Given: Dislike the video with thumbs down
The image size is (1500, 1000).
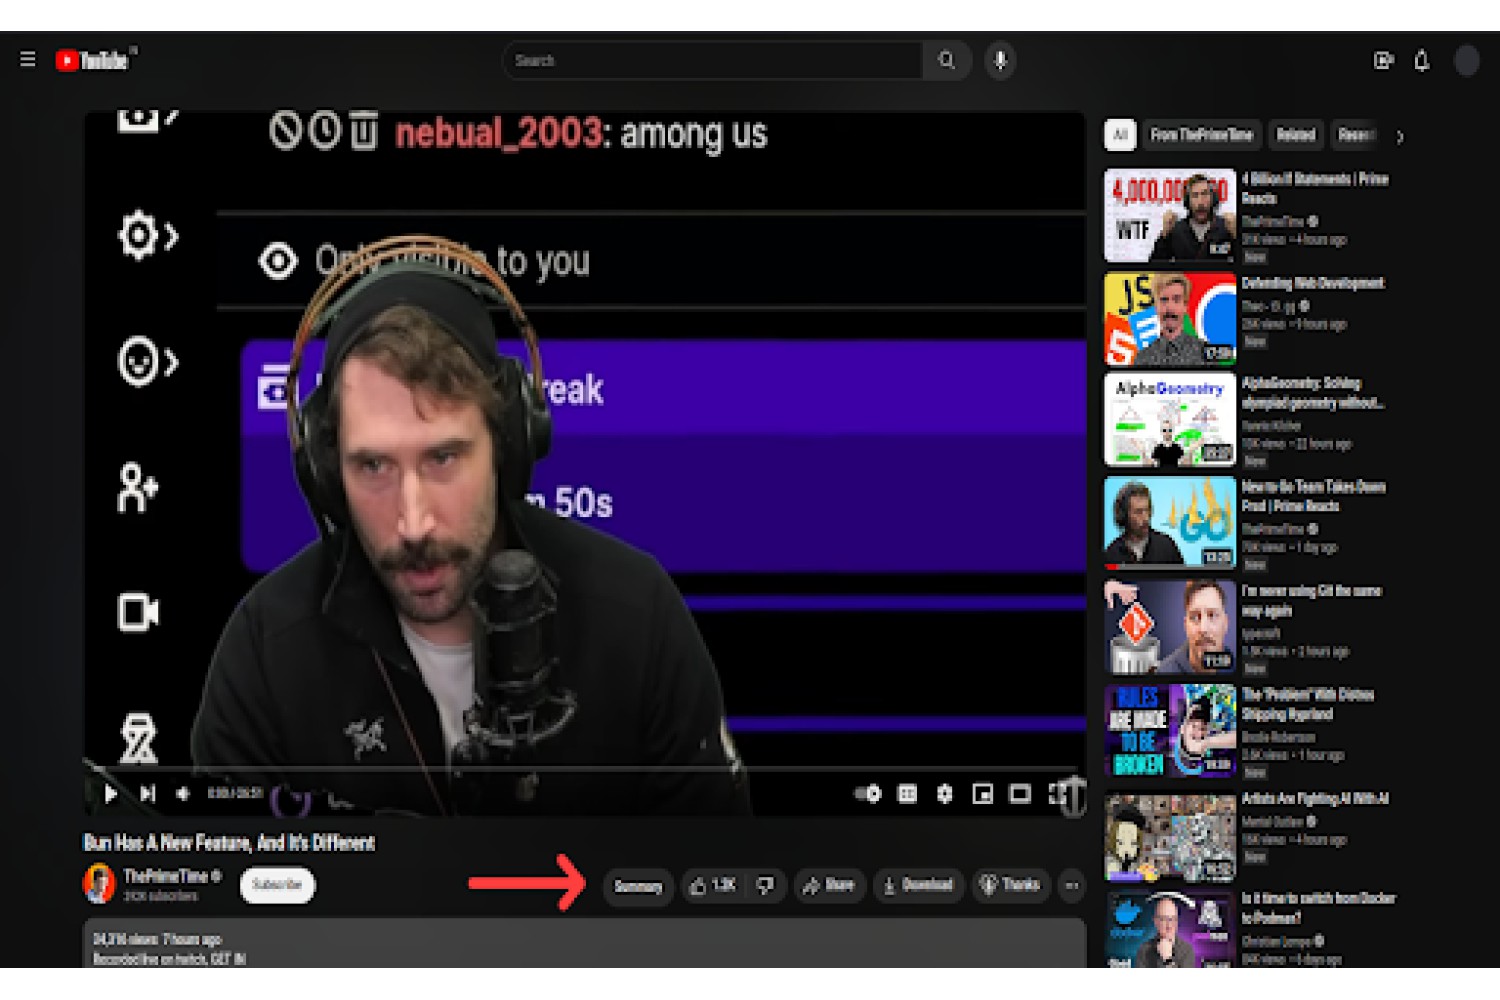Looking at the screenshot, I should point(766,886).
